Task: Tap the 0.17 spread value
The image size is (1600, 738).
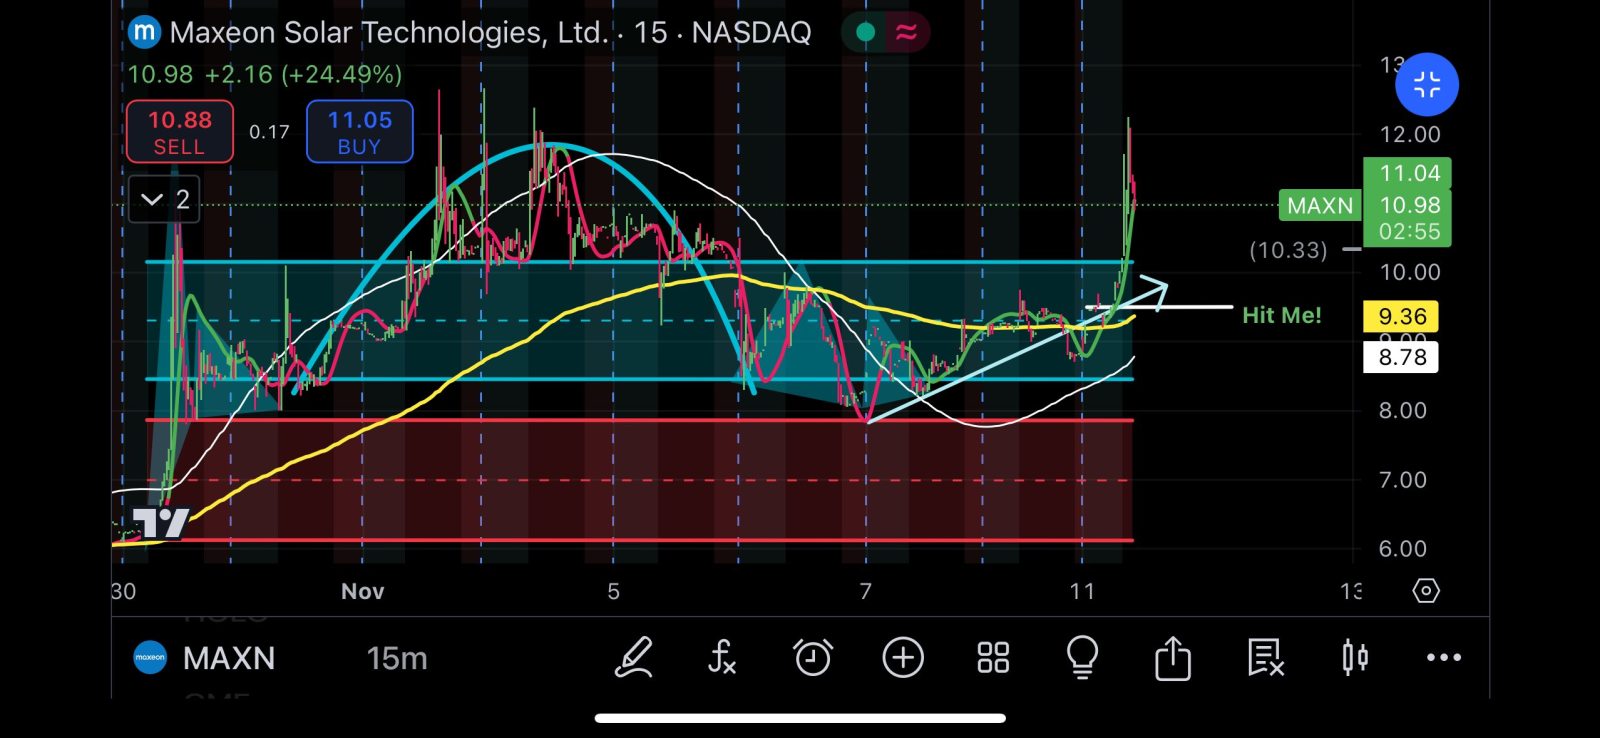Action: [x=269, y=132]
